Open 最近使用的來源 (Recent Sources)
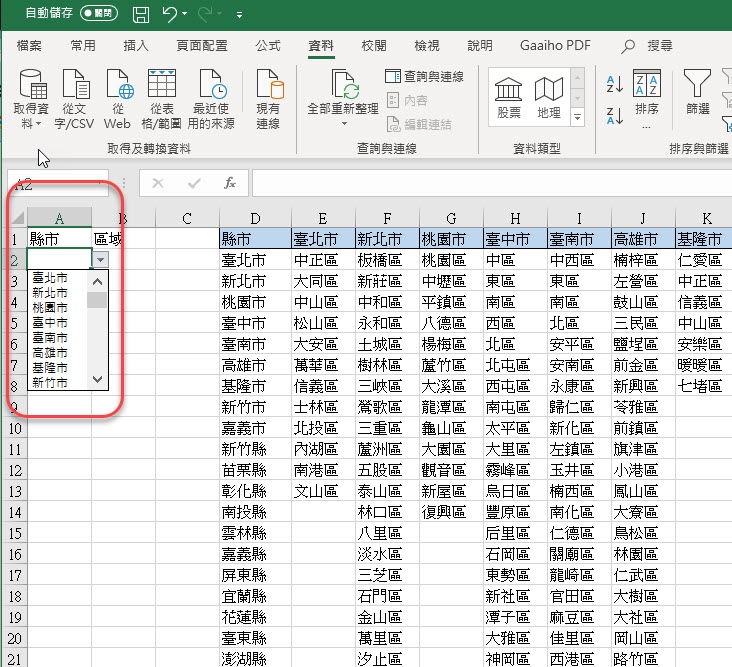Image resolution: width=732 pixels, height=667 pixels. click(212, 86)
